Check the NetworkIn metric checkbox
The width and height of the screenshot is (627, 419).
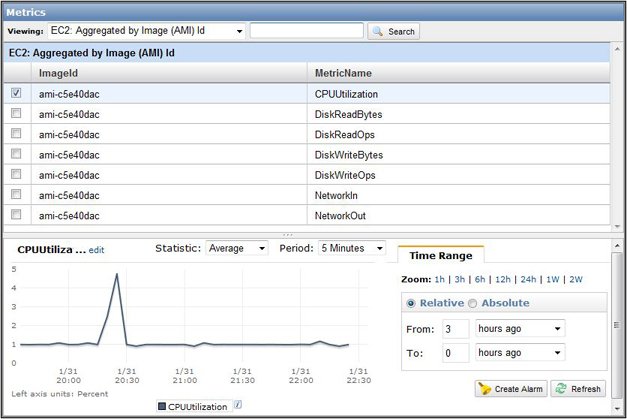pos(16,194)
